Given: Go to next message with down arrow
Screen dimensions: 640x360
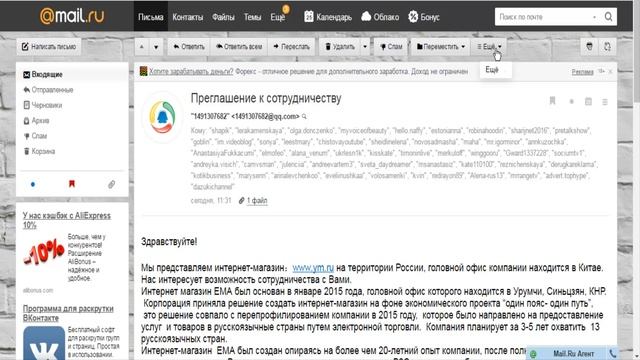Looking at the screenshot, I should [x=156, y=47].
